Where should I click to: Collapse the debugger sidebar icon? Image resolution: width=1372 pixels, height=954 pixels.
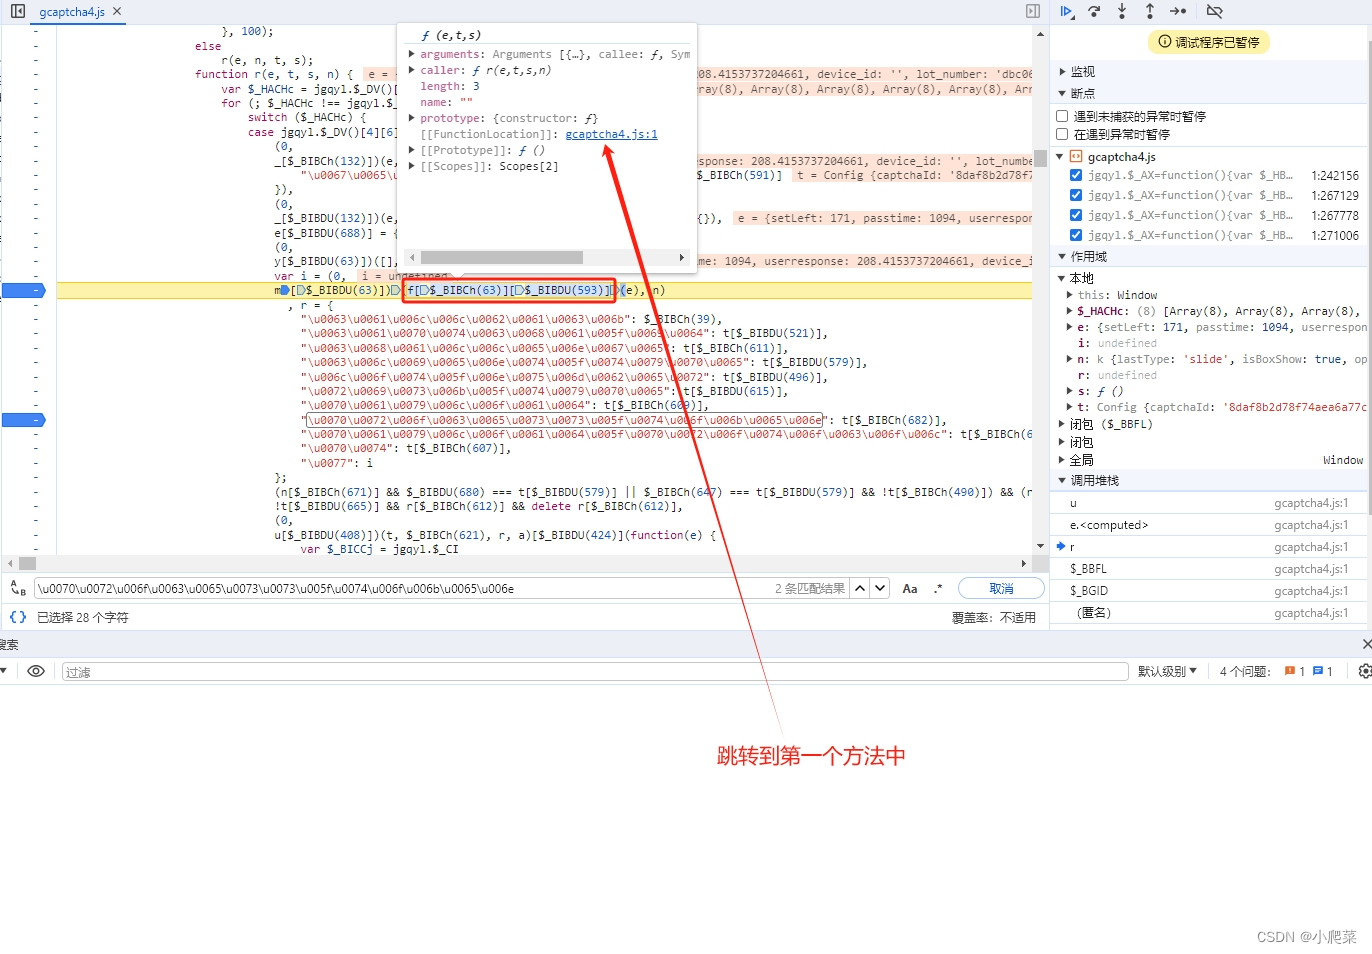1033,11
